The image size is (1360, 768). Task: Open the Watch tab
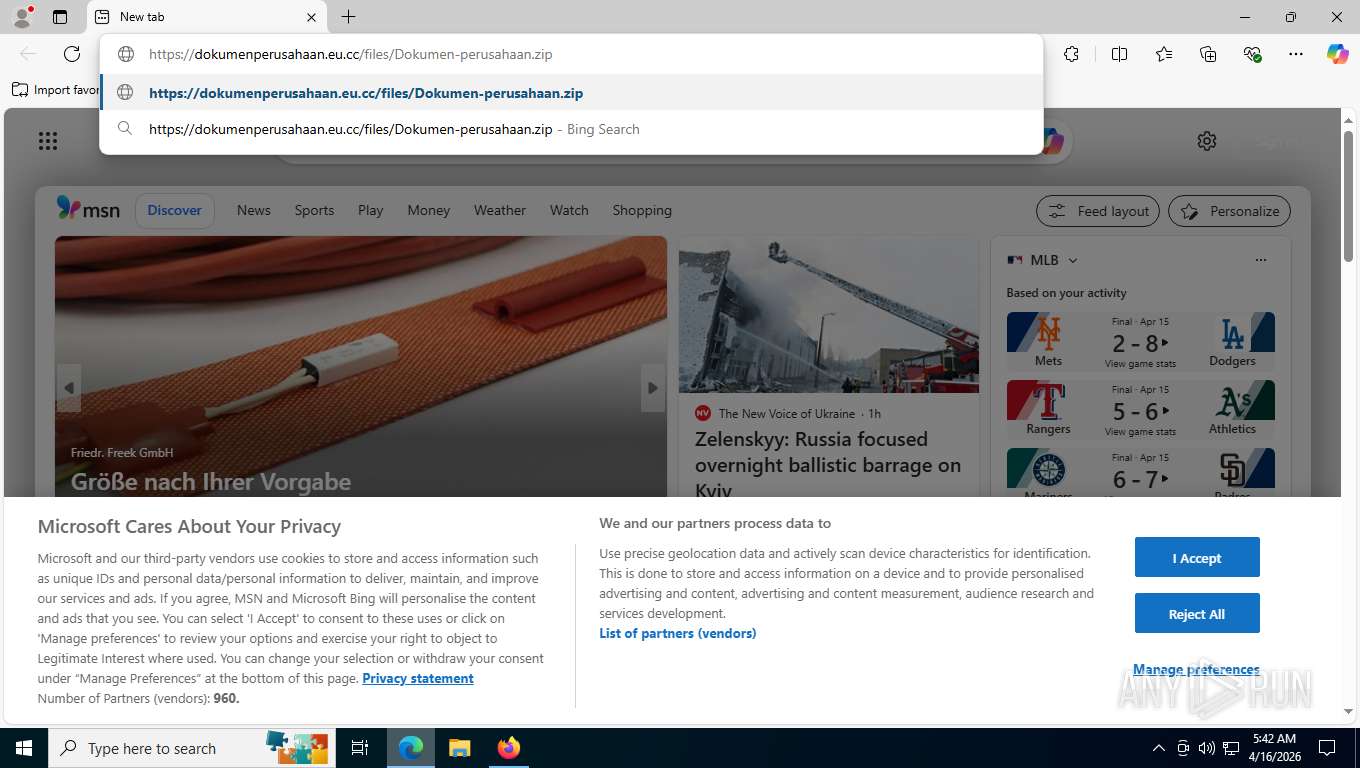point(569,210)
